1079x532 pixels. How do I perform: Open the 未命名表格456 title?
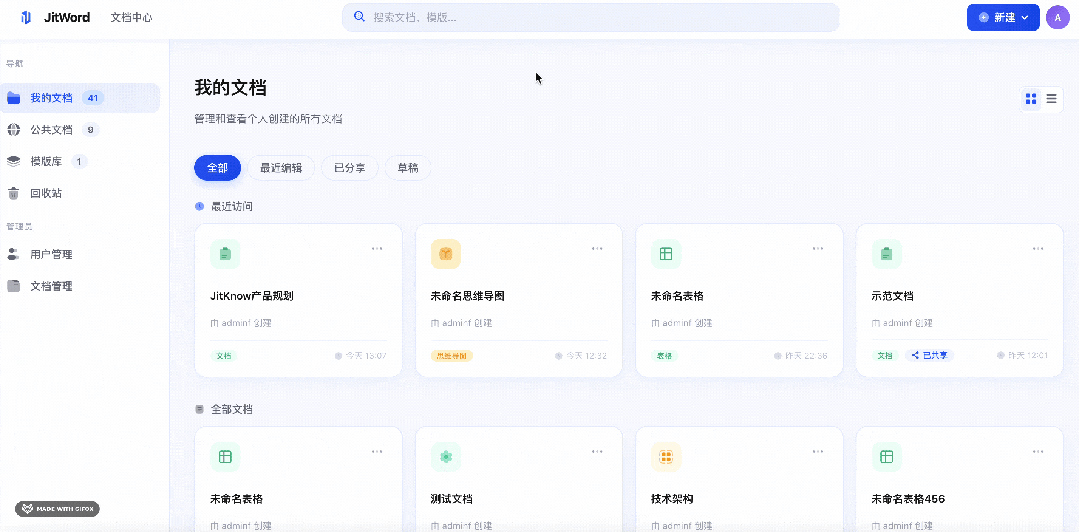coord(908,499)
